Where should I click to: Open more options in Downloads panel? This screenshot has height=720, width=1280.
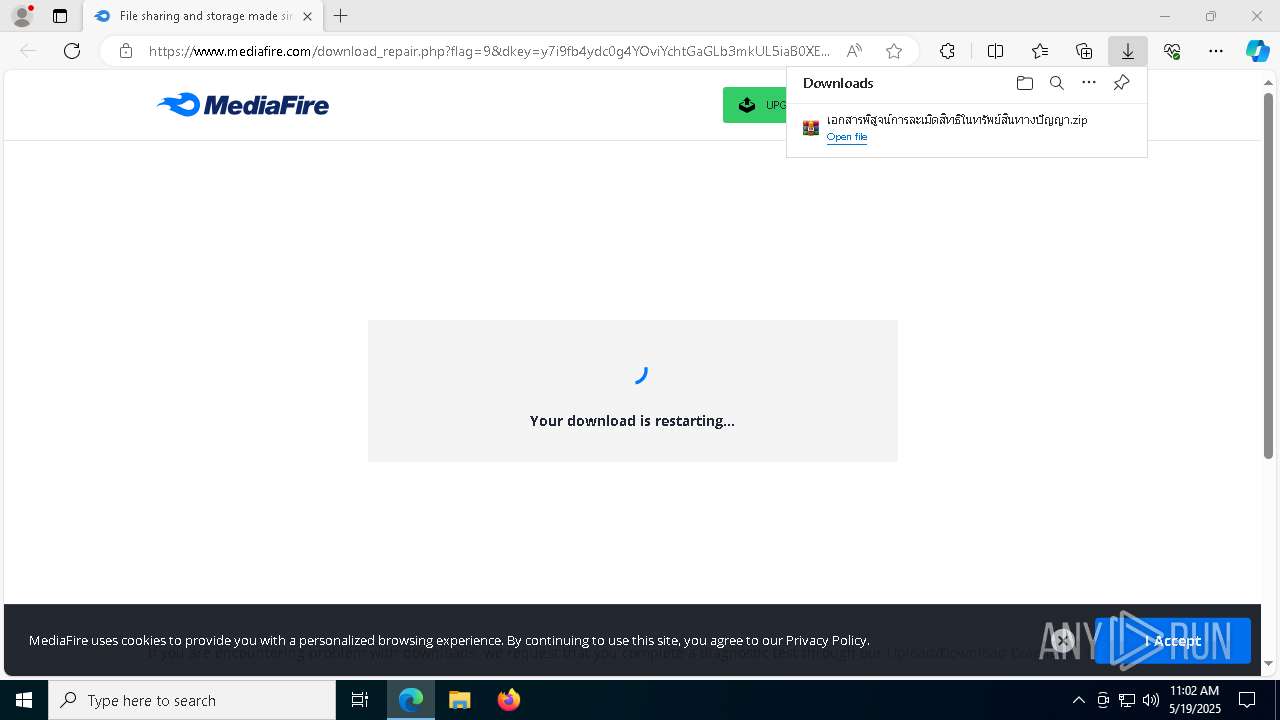(1089, 83)
